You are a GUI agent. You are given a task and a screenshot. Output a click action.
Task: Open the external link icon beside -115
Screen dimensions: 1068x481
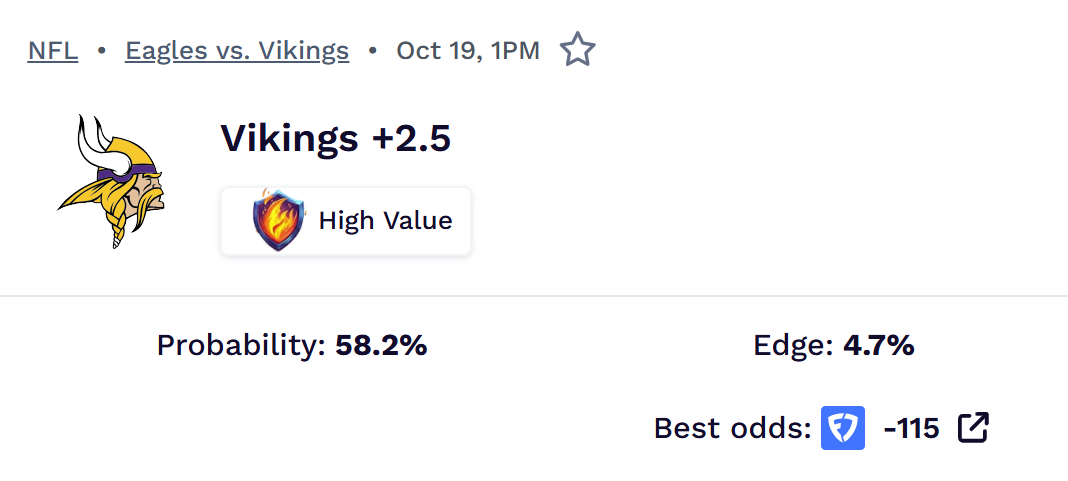(973, 428)
